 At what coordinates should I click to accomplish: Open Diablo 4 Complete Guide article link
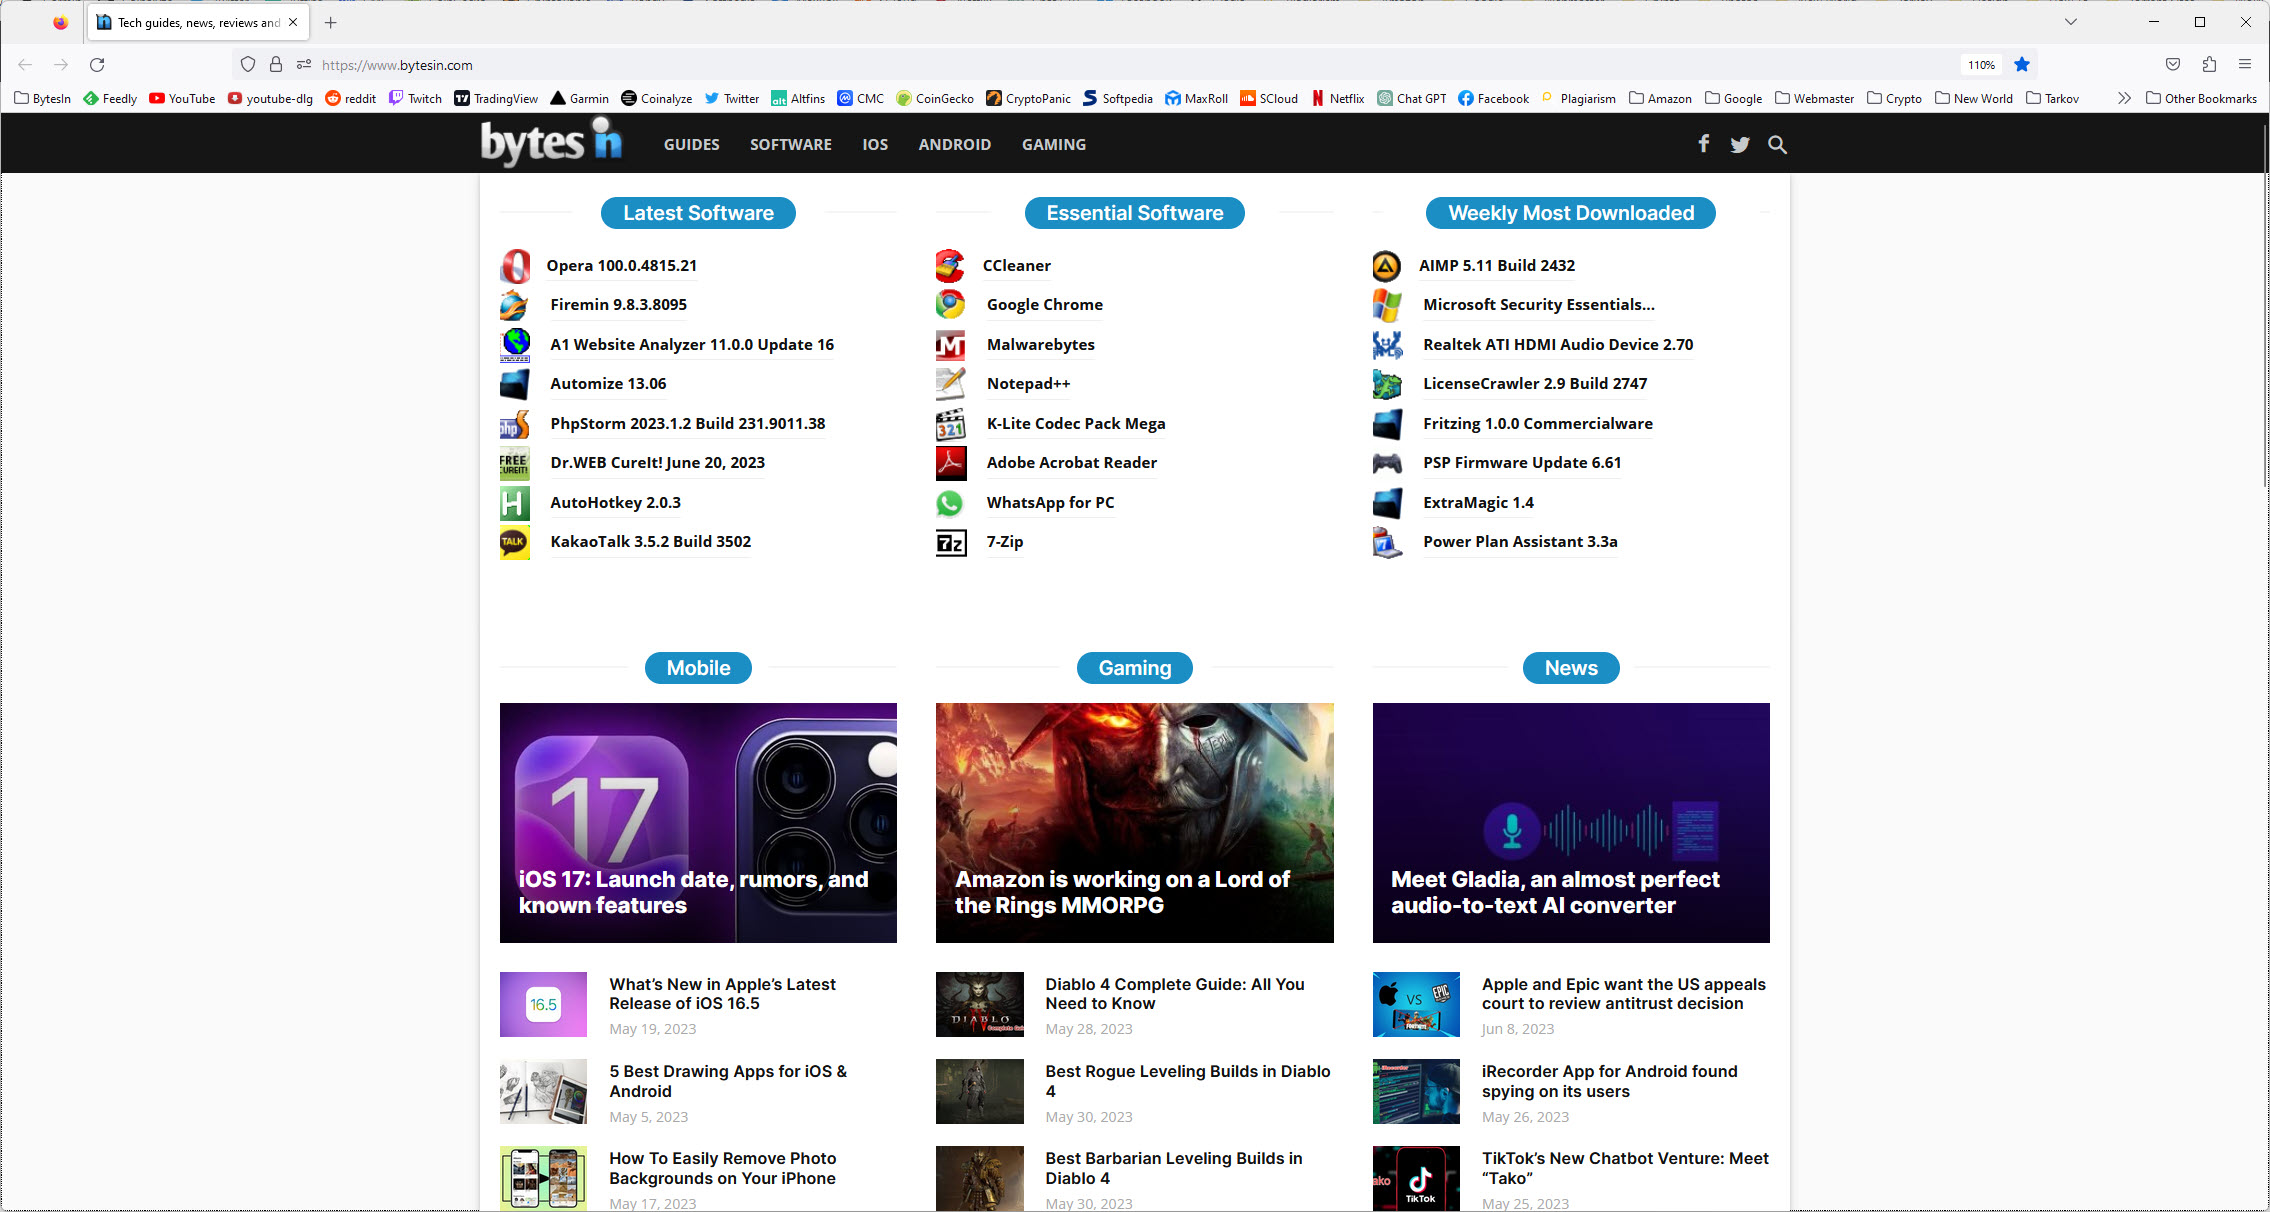(1175, 994)
